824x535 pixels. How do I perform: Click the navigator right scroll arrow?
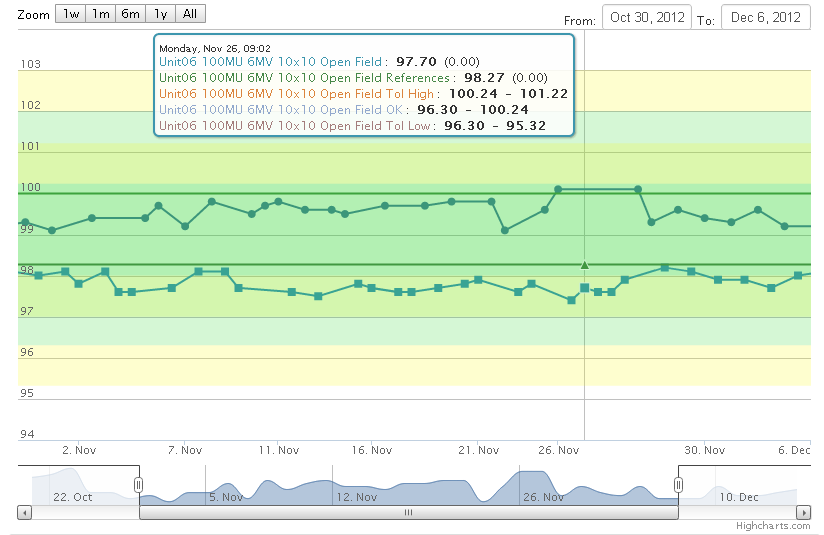(x=804, y=512)
